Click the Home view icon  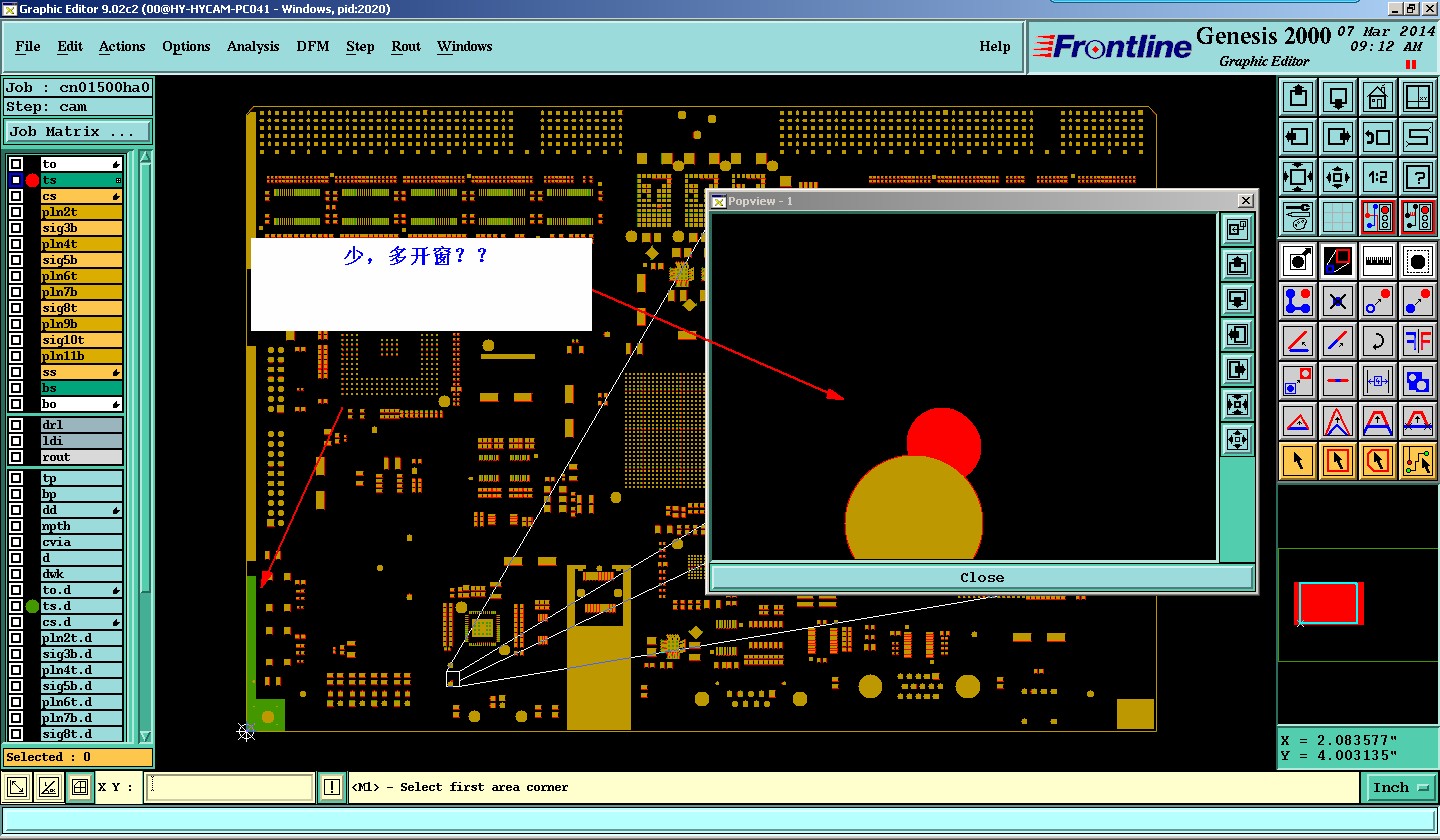[1378, 97]
